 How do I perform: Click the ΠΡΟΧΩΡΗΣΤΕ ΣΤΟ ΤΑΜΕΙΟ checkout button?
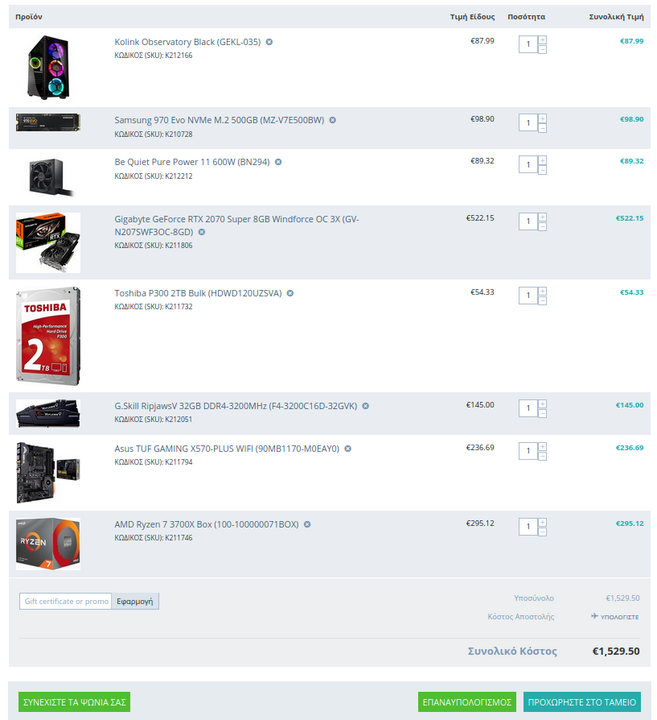point(582,702)
